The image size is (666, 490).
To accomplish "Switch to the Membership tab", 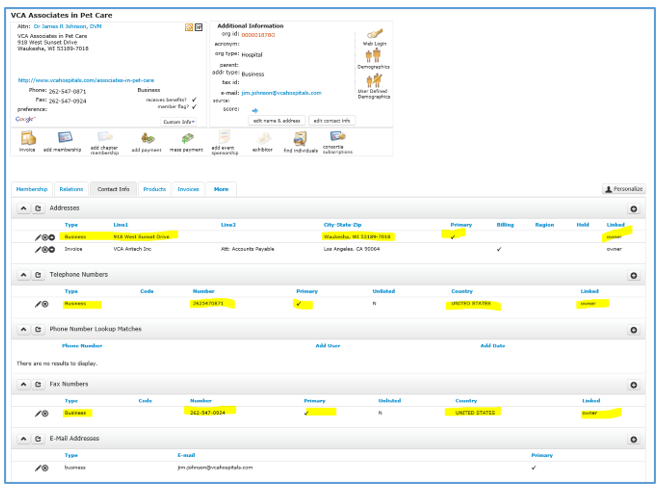I will point(31,188).
